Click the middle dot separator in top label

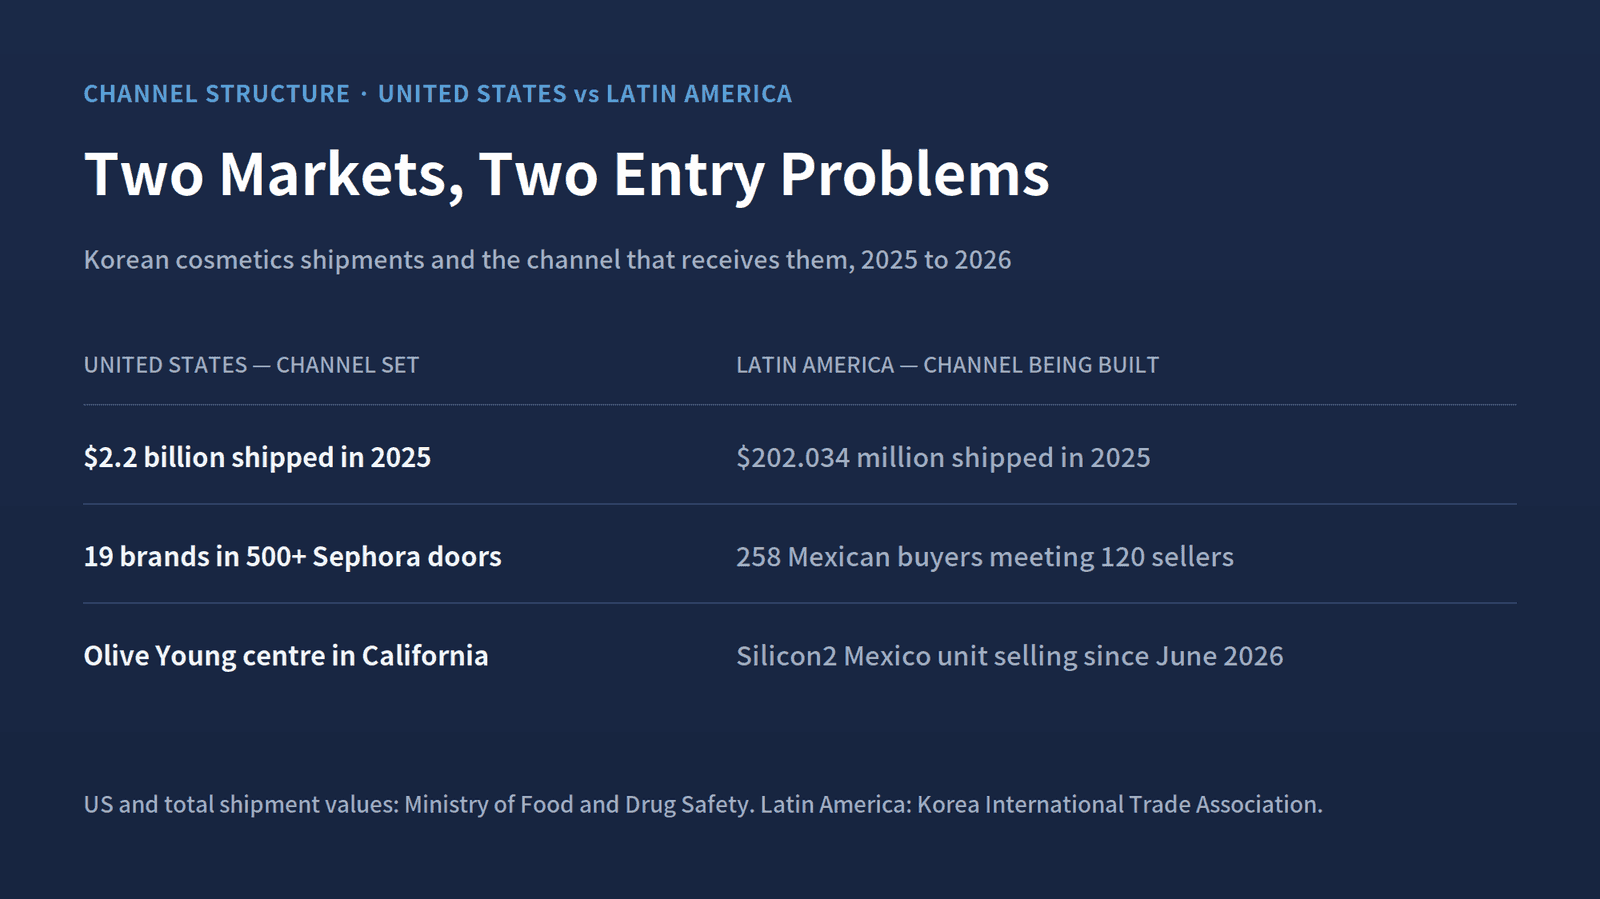[364, 94]
